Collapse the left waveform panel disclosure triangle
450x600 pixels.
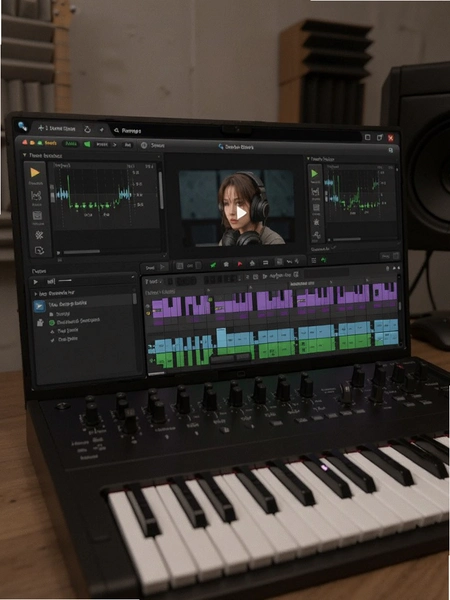24,155
